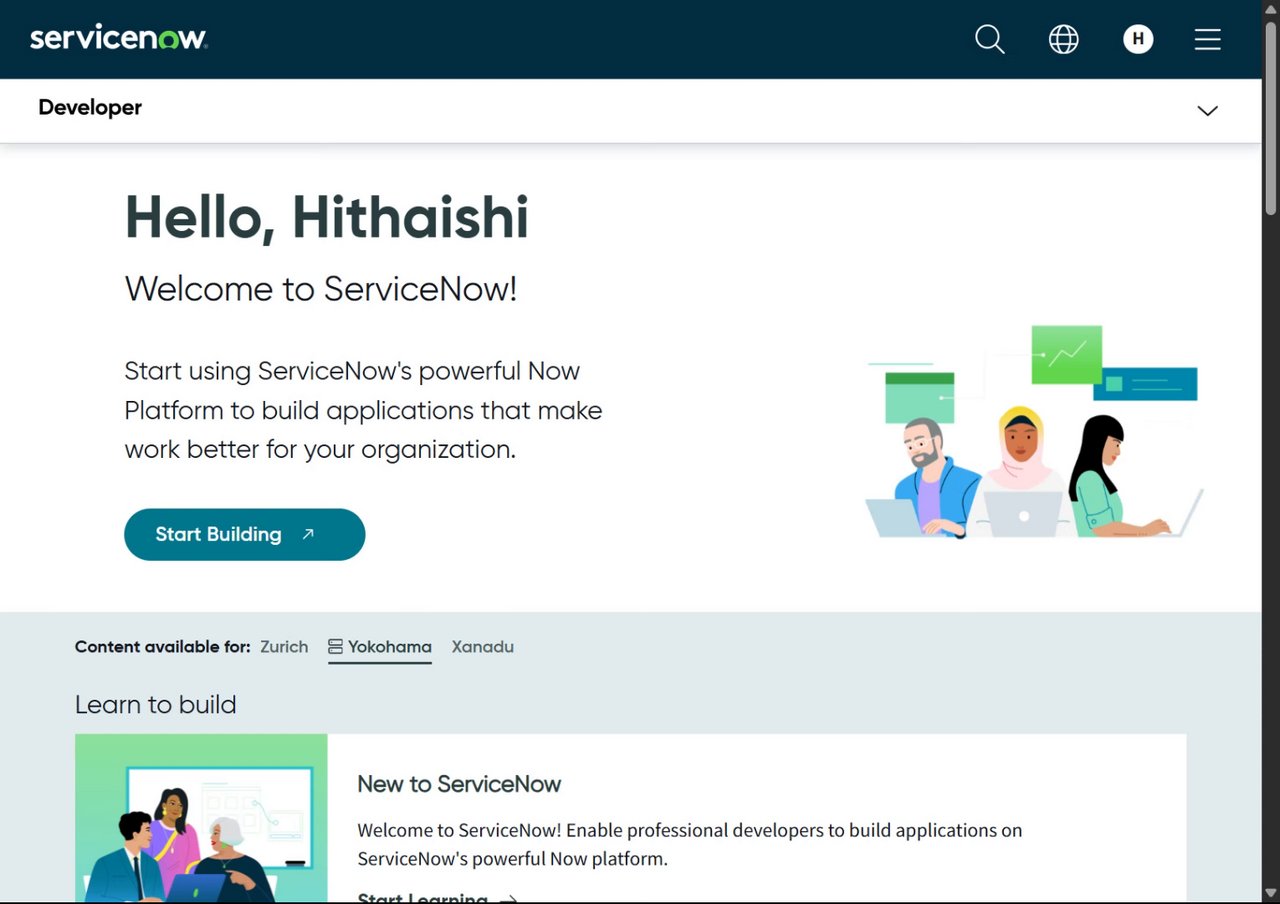Viewport: 1280px width, 904px height.
Task: Select the Xanadu release tab
Action: pyautogui.click(x=483, y=647)
